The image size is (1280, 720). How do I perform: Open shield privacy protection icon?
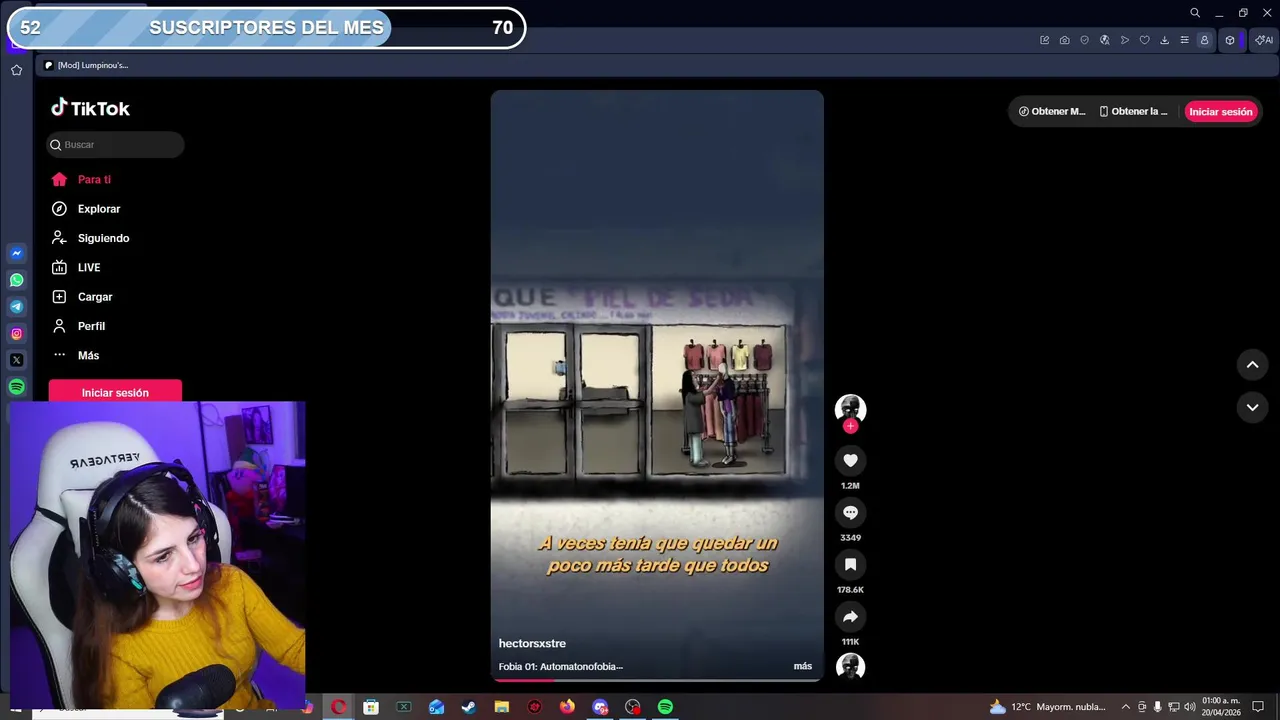point(1084,40)
